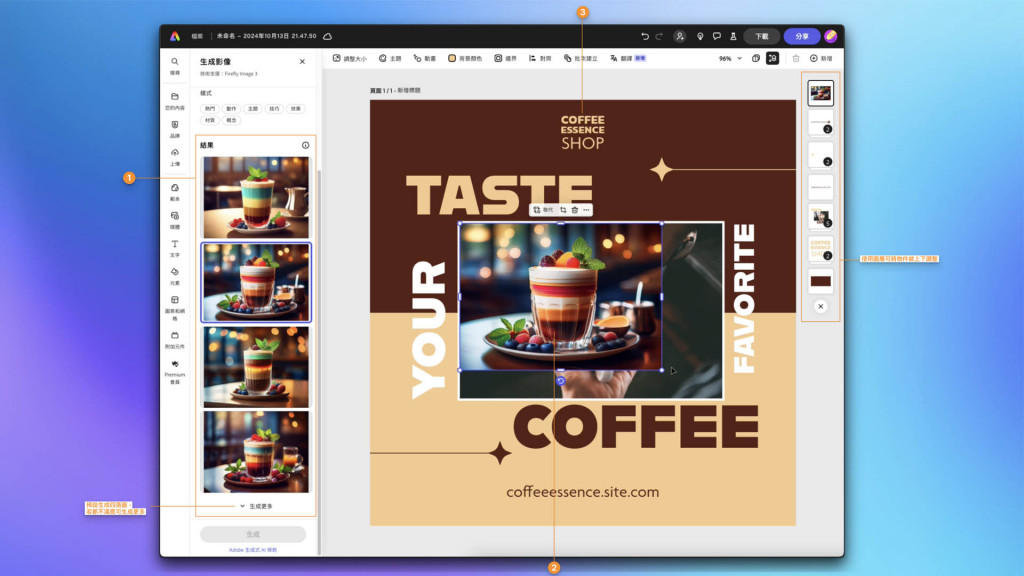This screenshot has height=576, width=1024.
Task: Click the info icon next to 結果
Action: pos(306,145)
